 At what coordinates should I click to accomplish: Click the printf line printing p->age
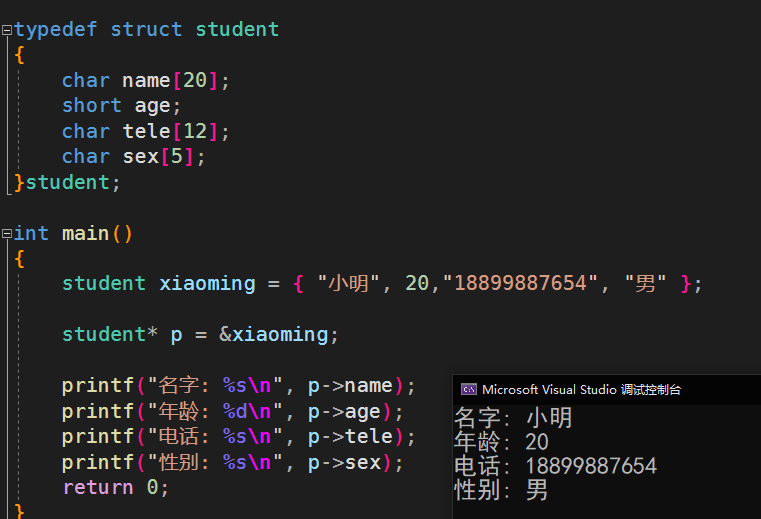pyautogui.click(x=233, y=412)
